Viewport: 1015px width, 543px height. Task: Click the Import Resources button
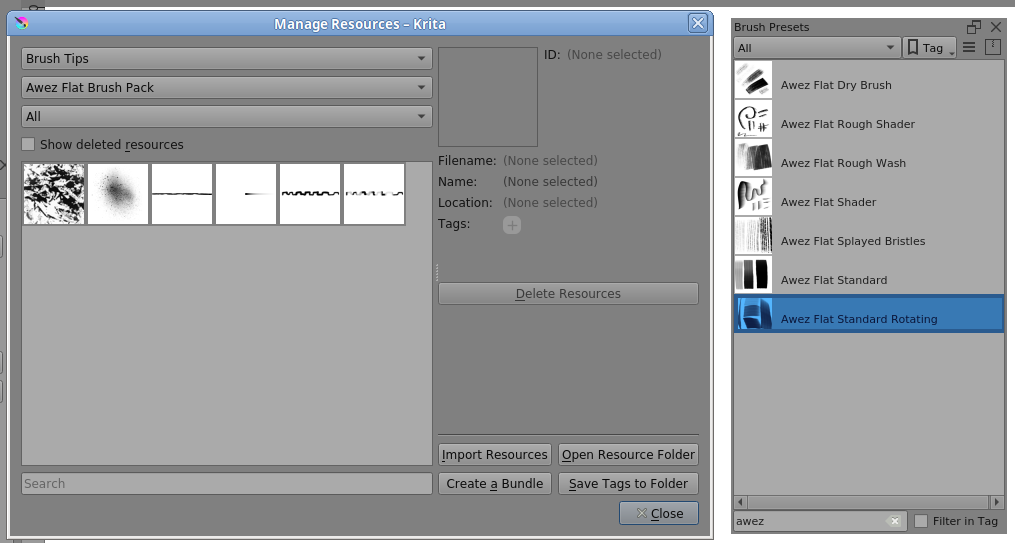pyautogui.click(x=495, y=454)
